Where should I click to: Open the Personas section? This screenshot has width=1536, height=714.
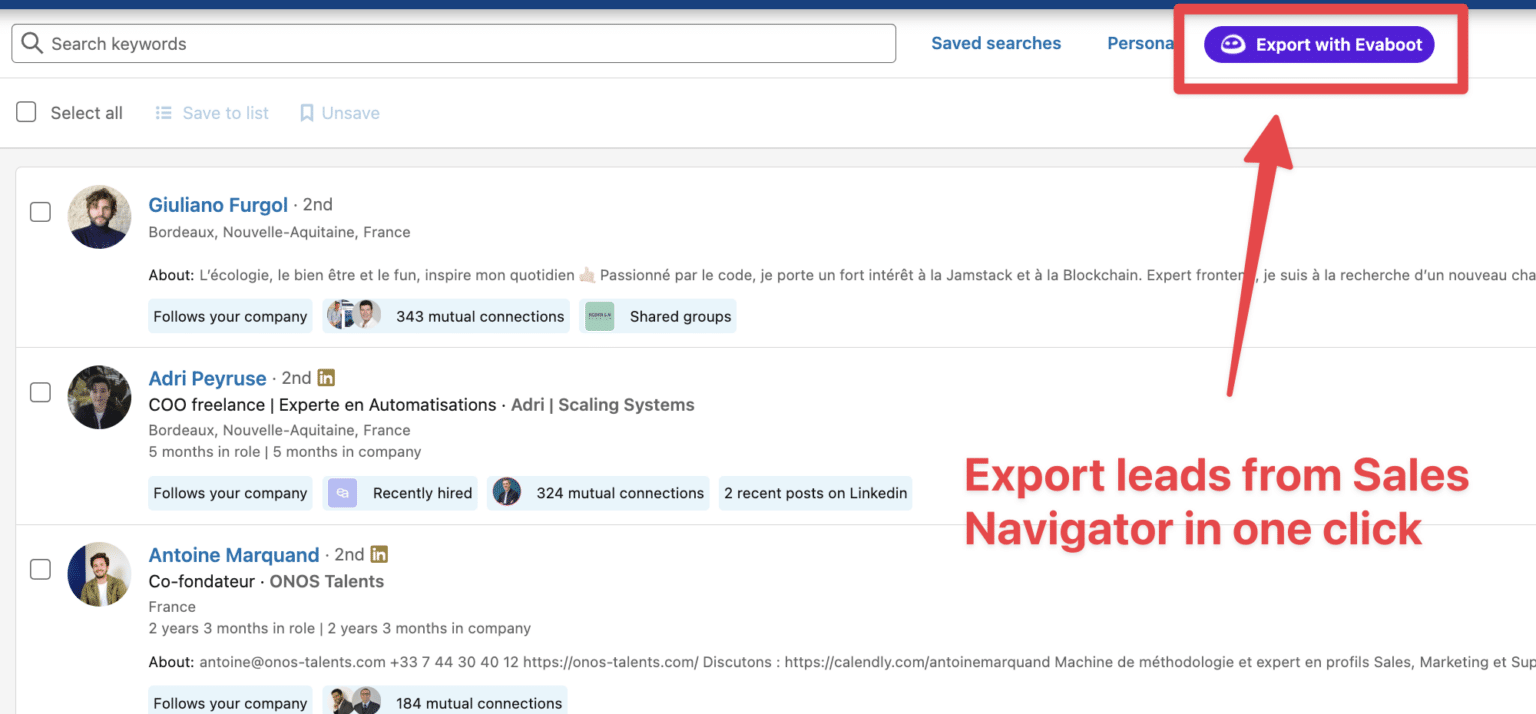[x=1140, y=43]
